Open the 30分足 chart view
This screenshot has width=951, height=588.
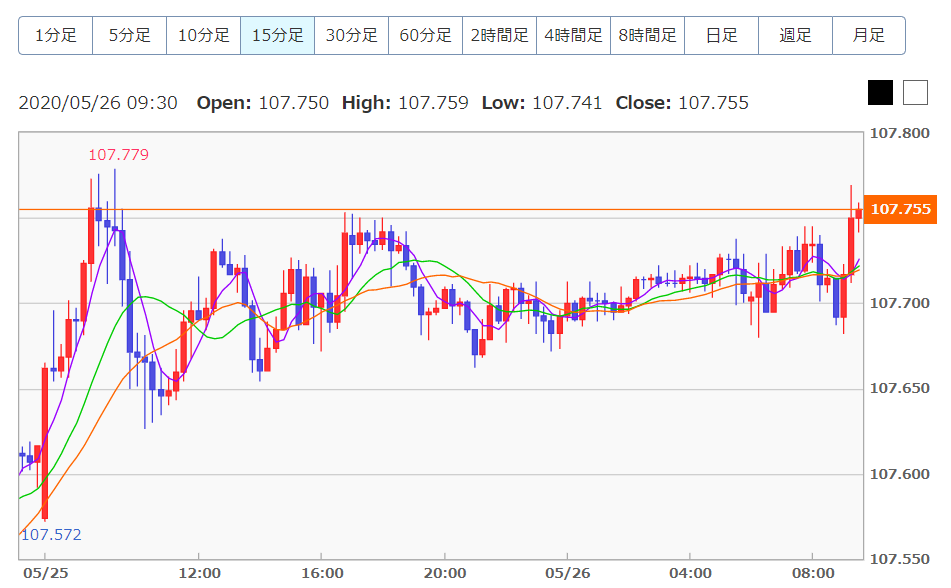(x=352, y=36)
